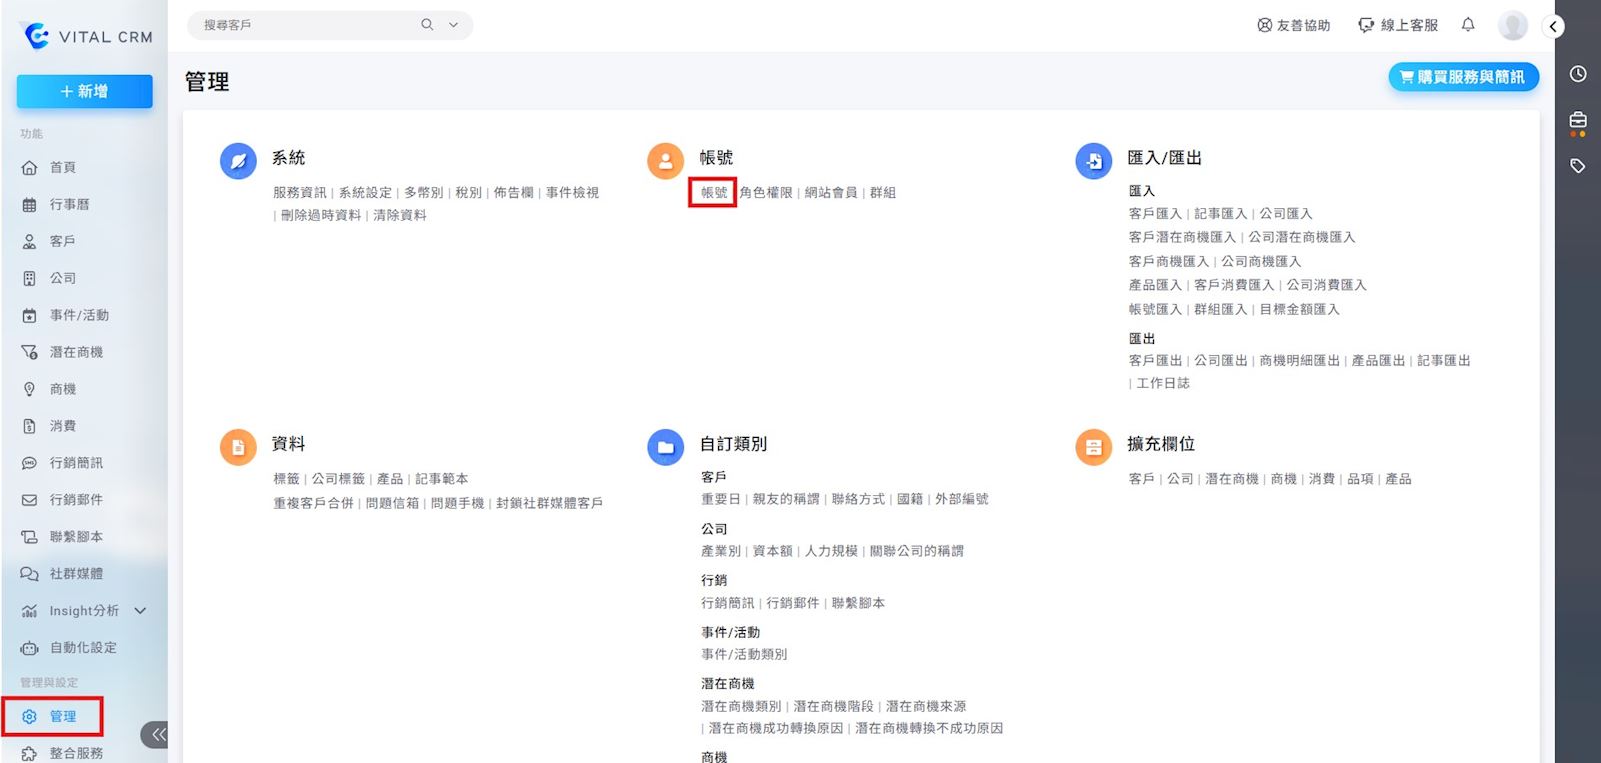The width and height of the screenshot is (1601, 763).
Task: Click the 系統 section blue icon
Action: (x=238, y=161)
